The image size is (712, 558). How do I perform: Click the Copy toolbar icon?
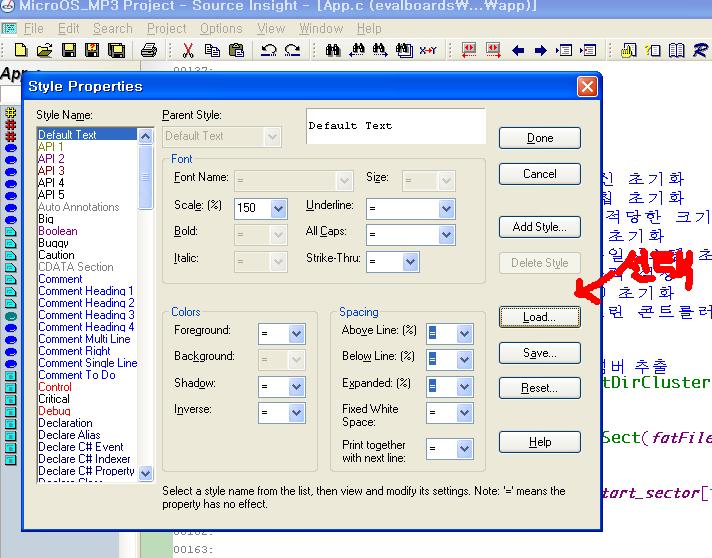[212, 50]
